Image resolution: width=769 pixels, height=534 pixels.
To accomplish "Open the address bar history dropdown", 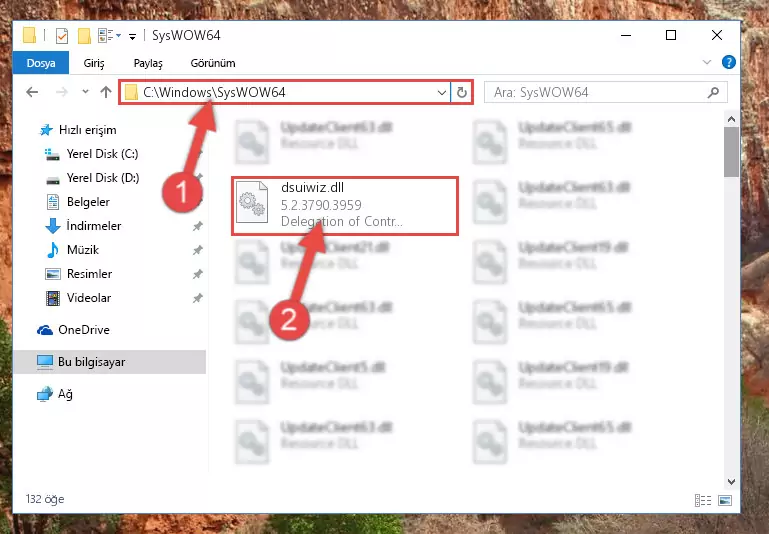I will pos(441,92).
